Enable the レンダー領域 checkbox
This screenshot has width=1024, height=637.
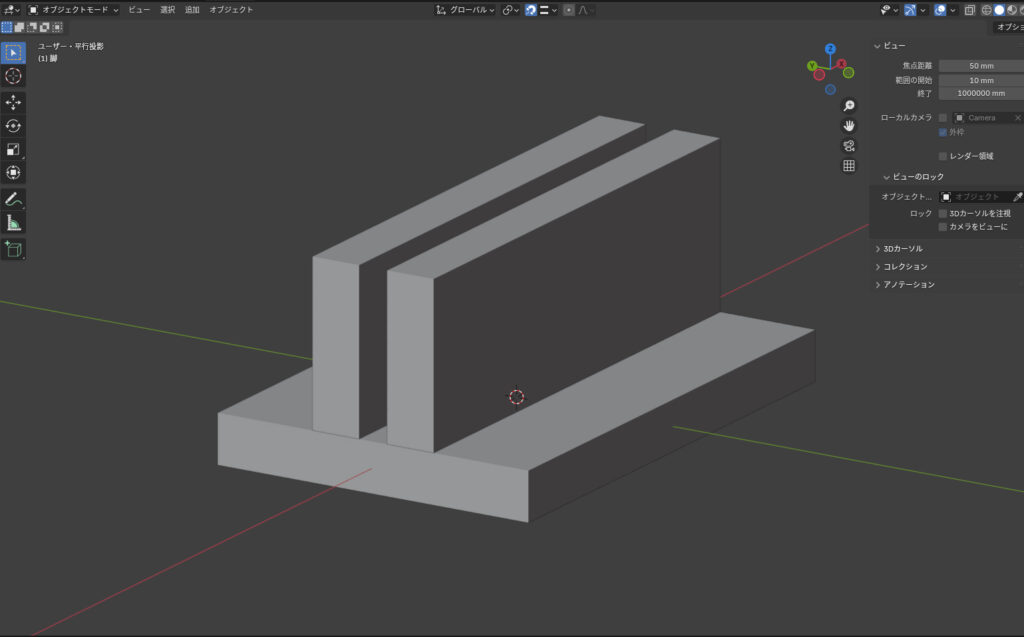pyautogui.click(x=943, y=155)
